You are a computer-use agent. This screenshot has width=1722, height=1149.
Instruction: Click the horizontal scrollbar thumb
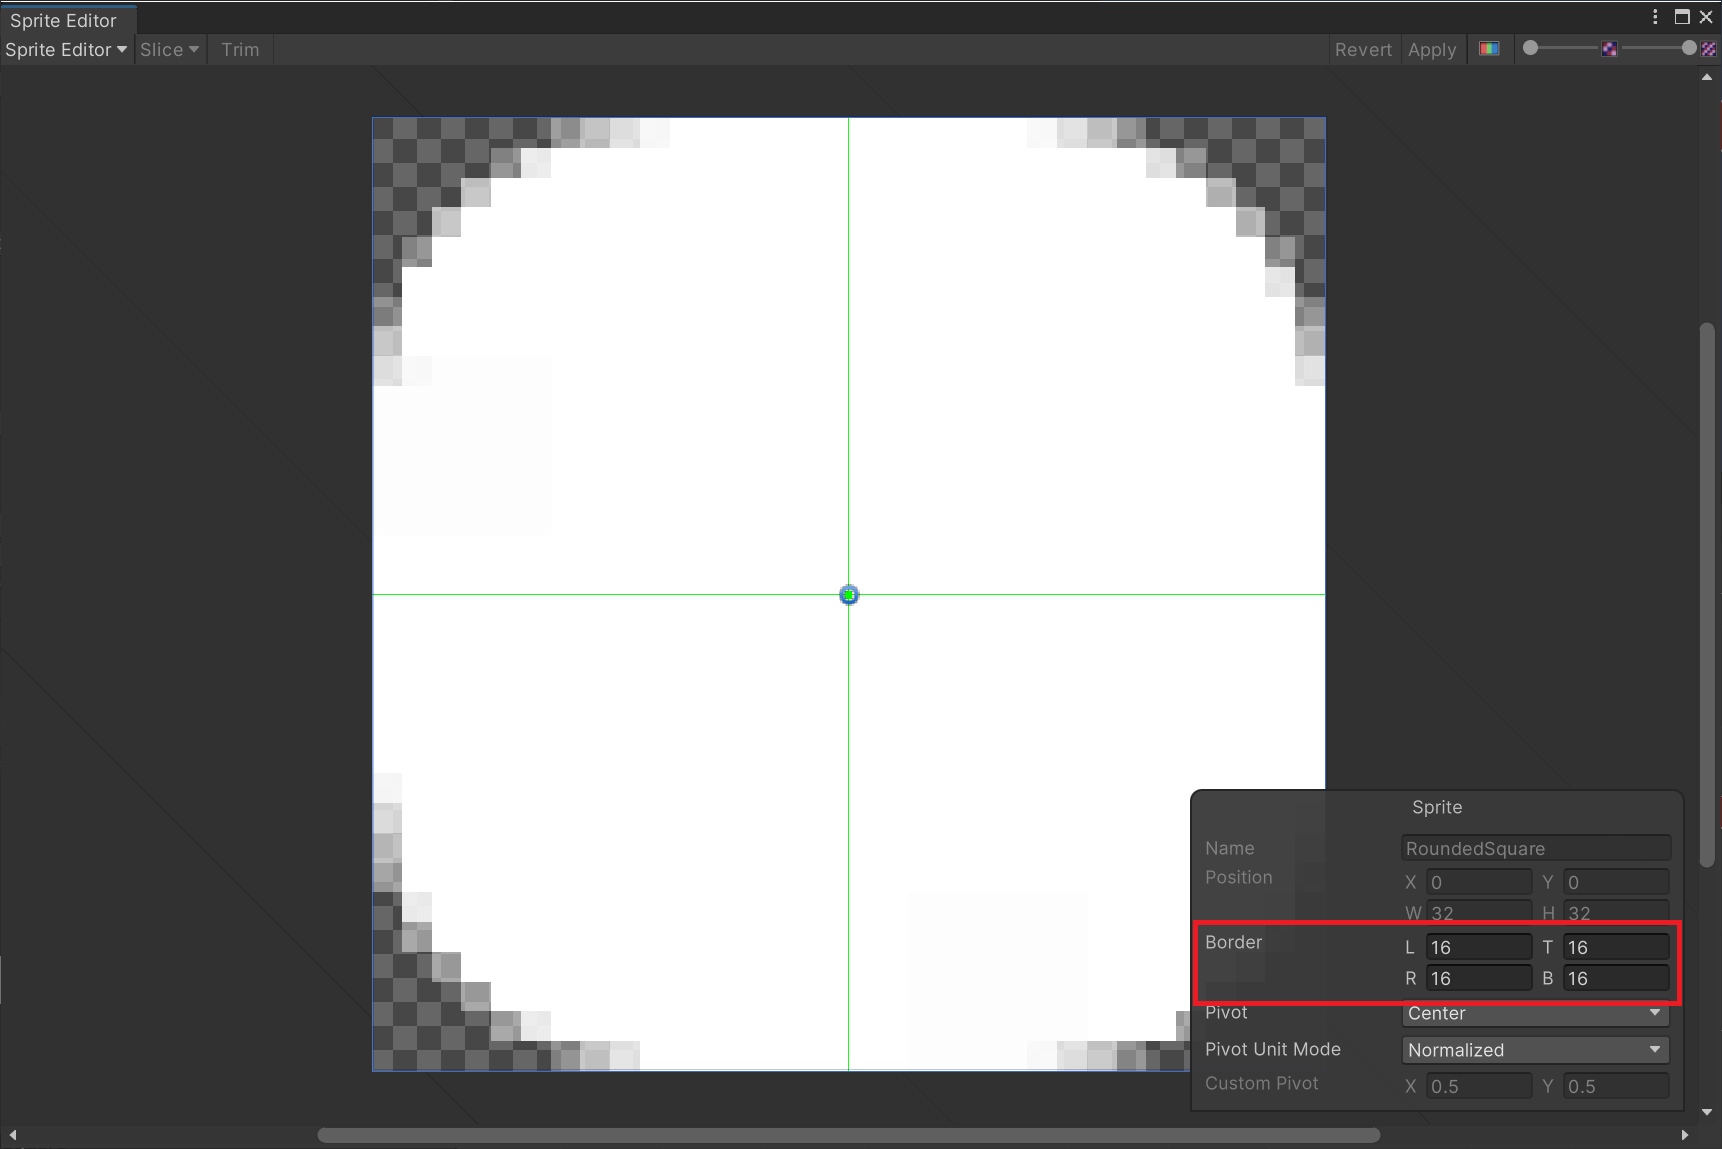click(849, 1135)
